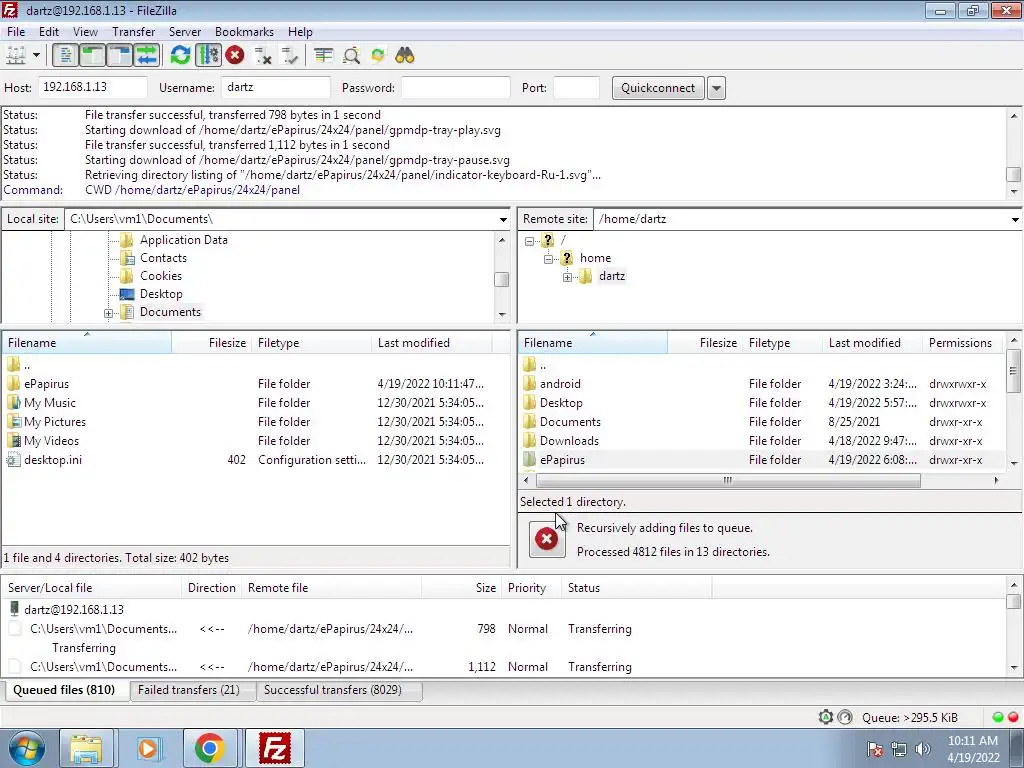
Task: Disconnect from the current server
Action: click(x=263, y=56)
